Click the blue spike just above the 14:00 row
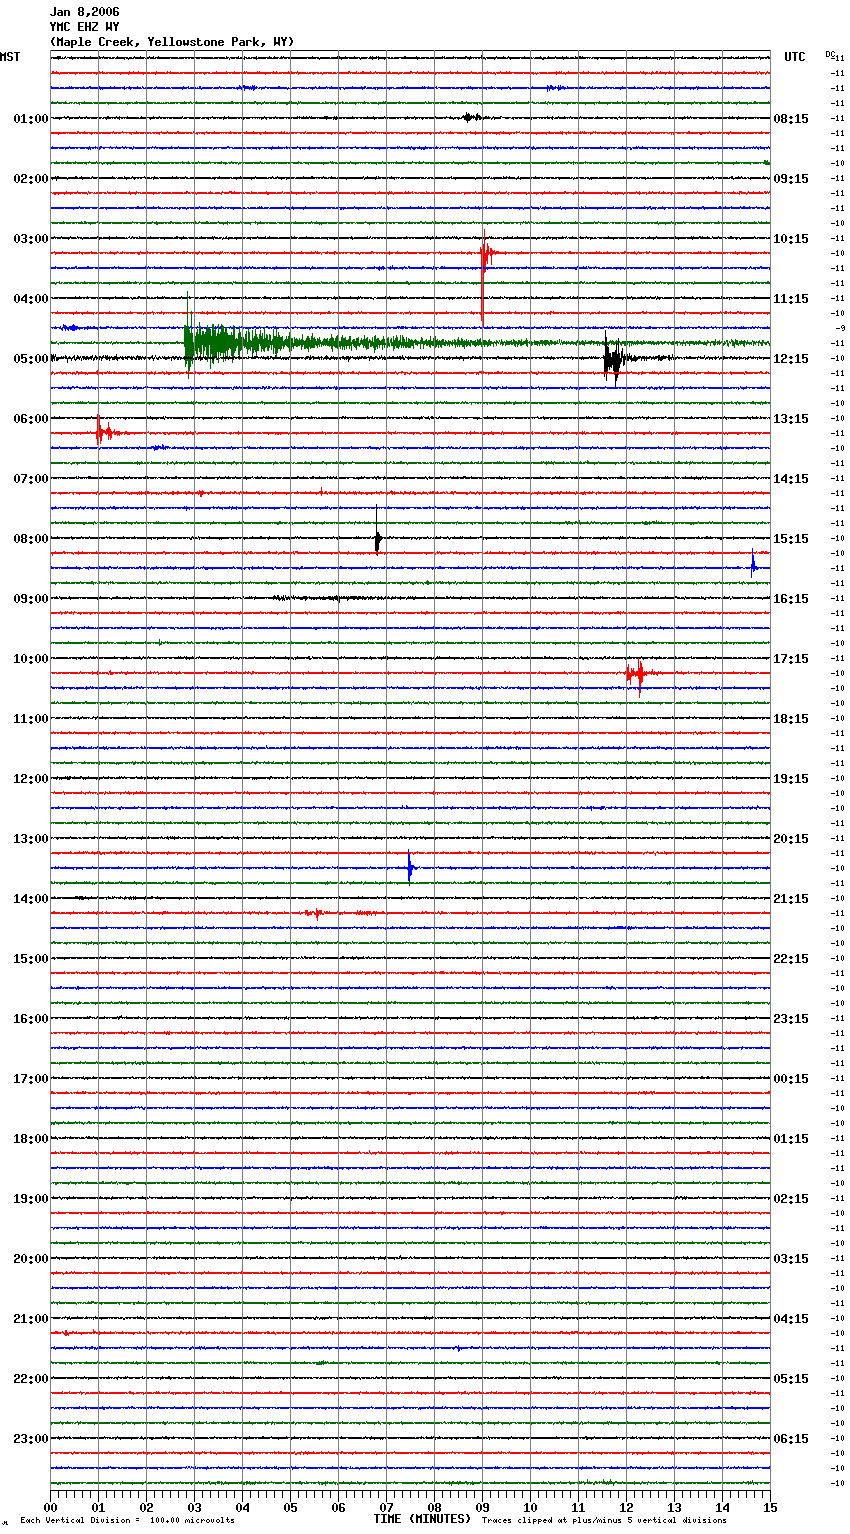This screenshot has height=1534, width=850. 410,868
